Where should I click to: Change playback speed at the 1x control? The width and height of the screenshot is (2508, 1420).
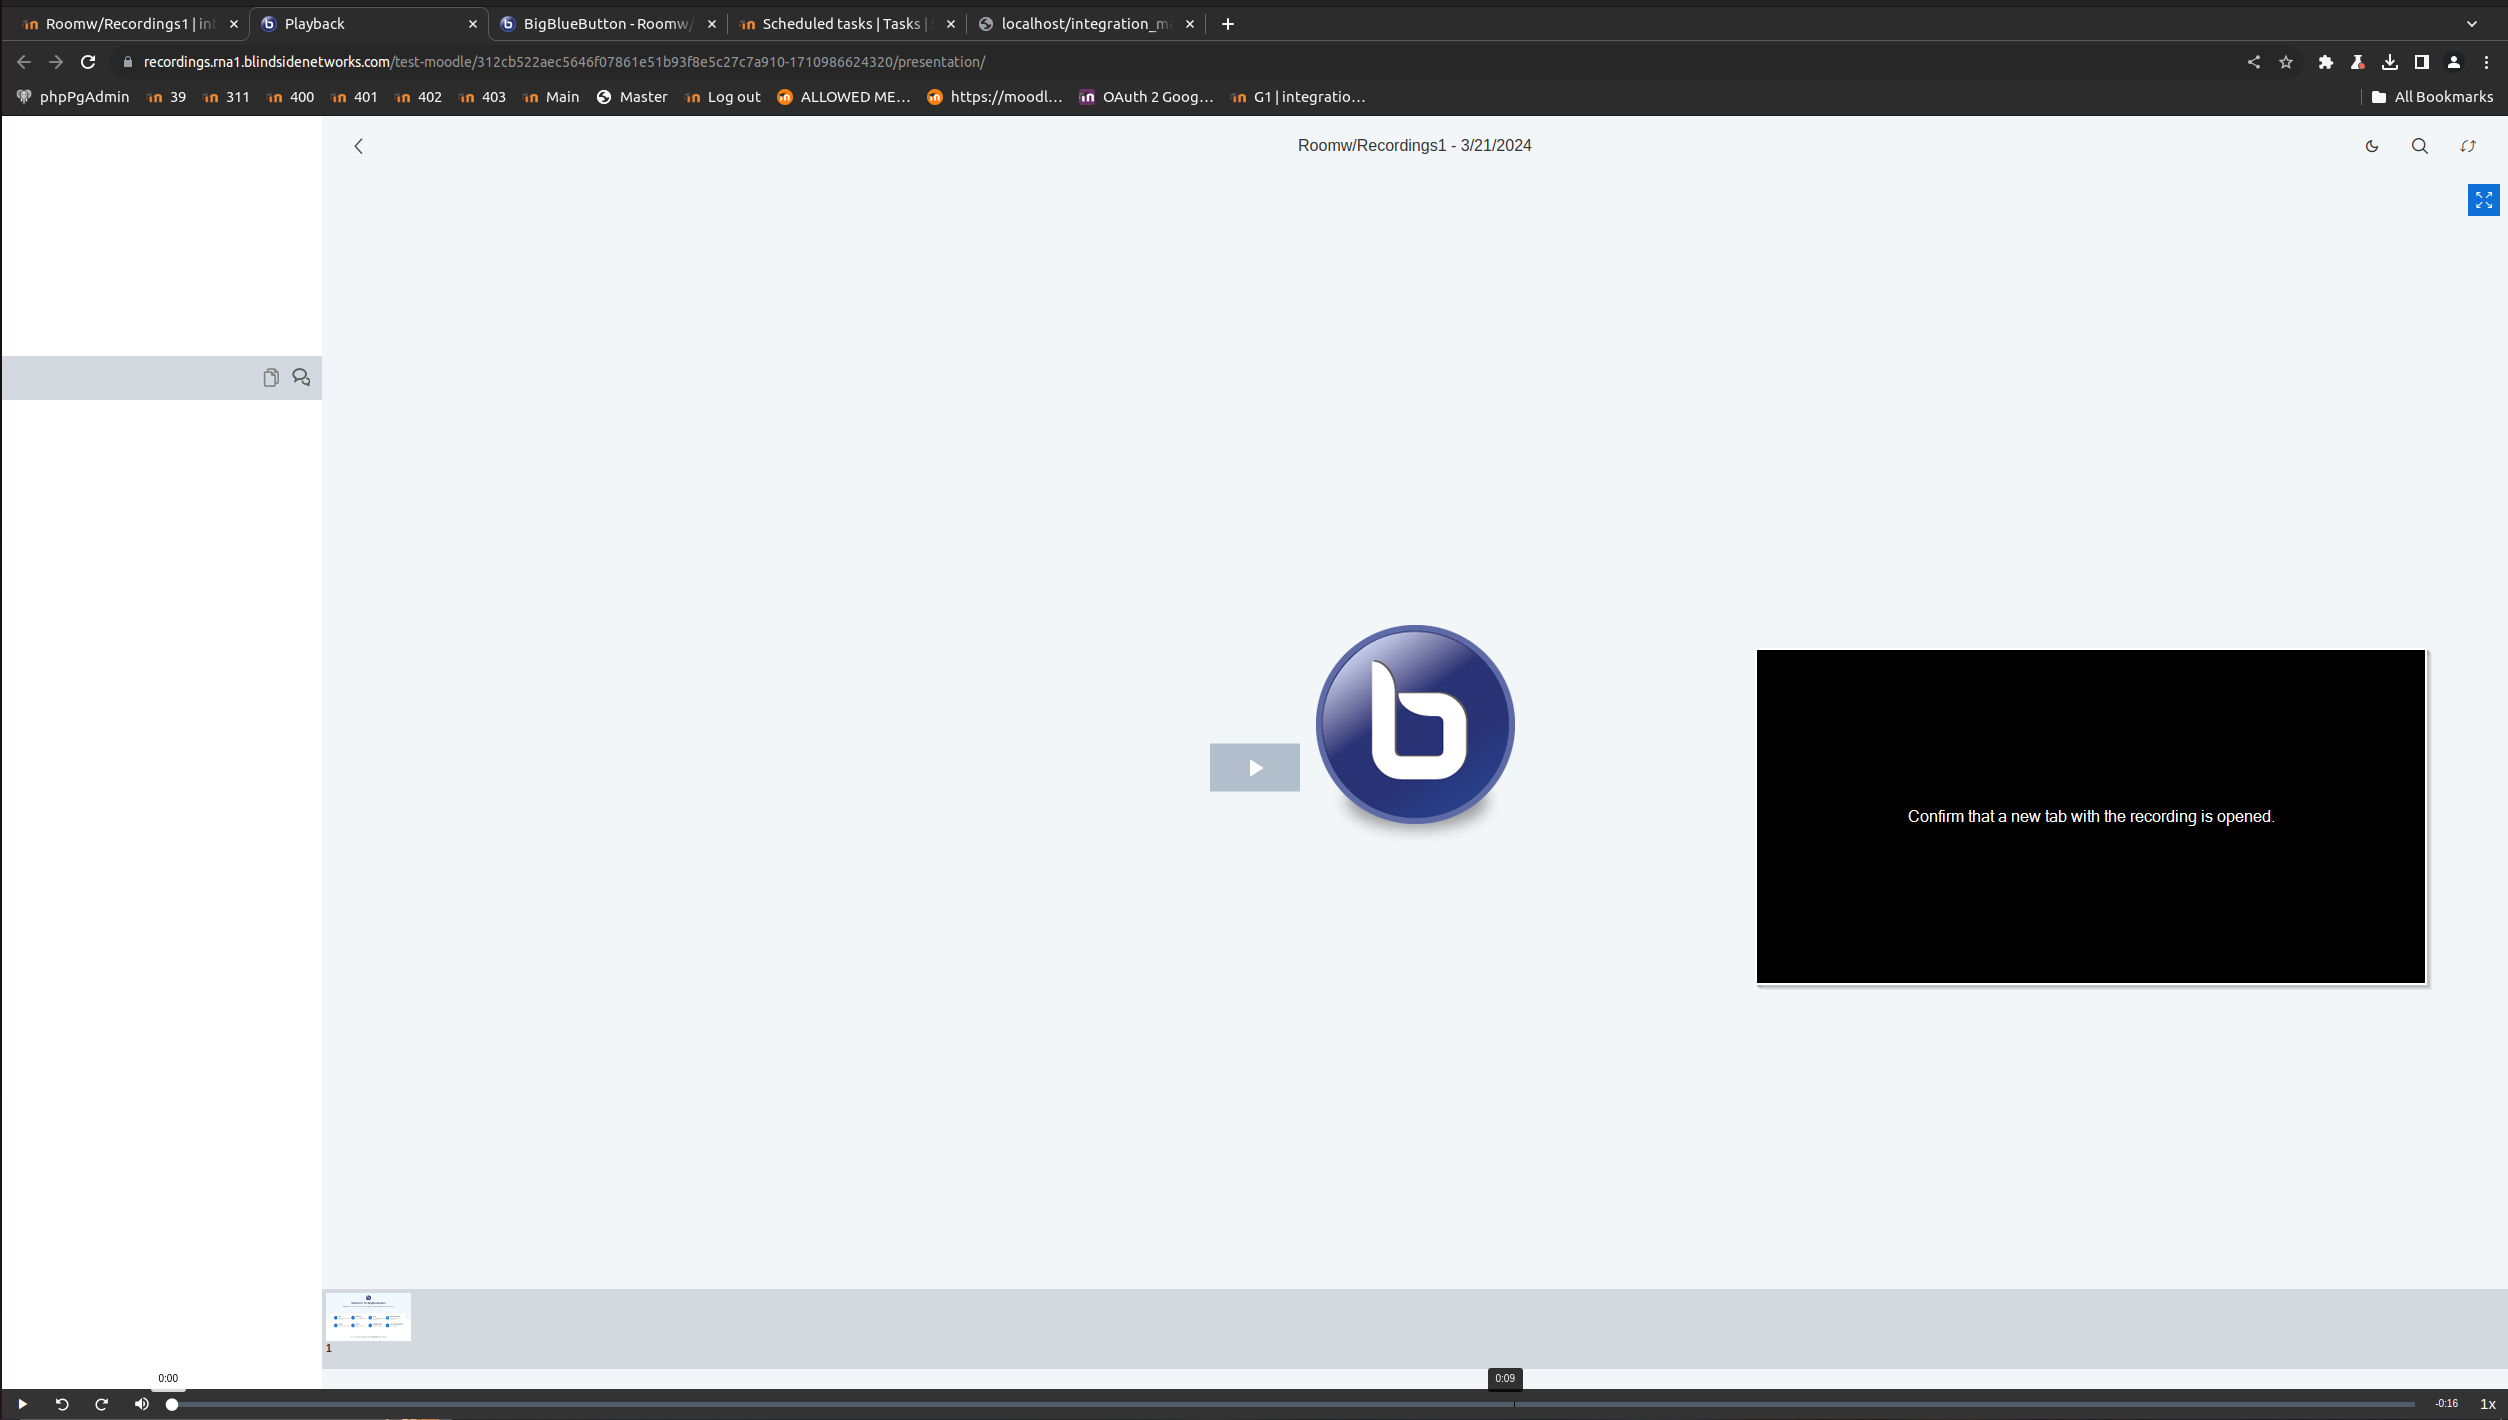pyautogui.click(x=2487, y=1404)
